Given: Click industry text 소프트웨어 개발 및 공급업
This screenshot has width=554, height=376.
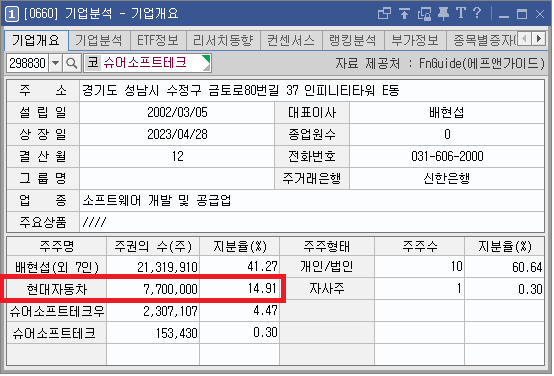Looking at the screenshot, I should [x=157, y=201].
